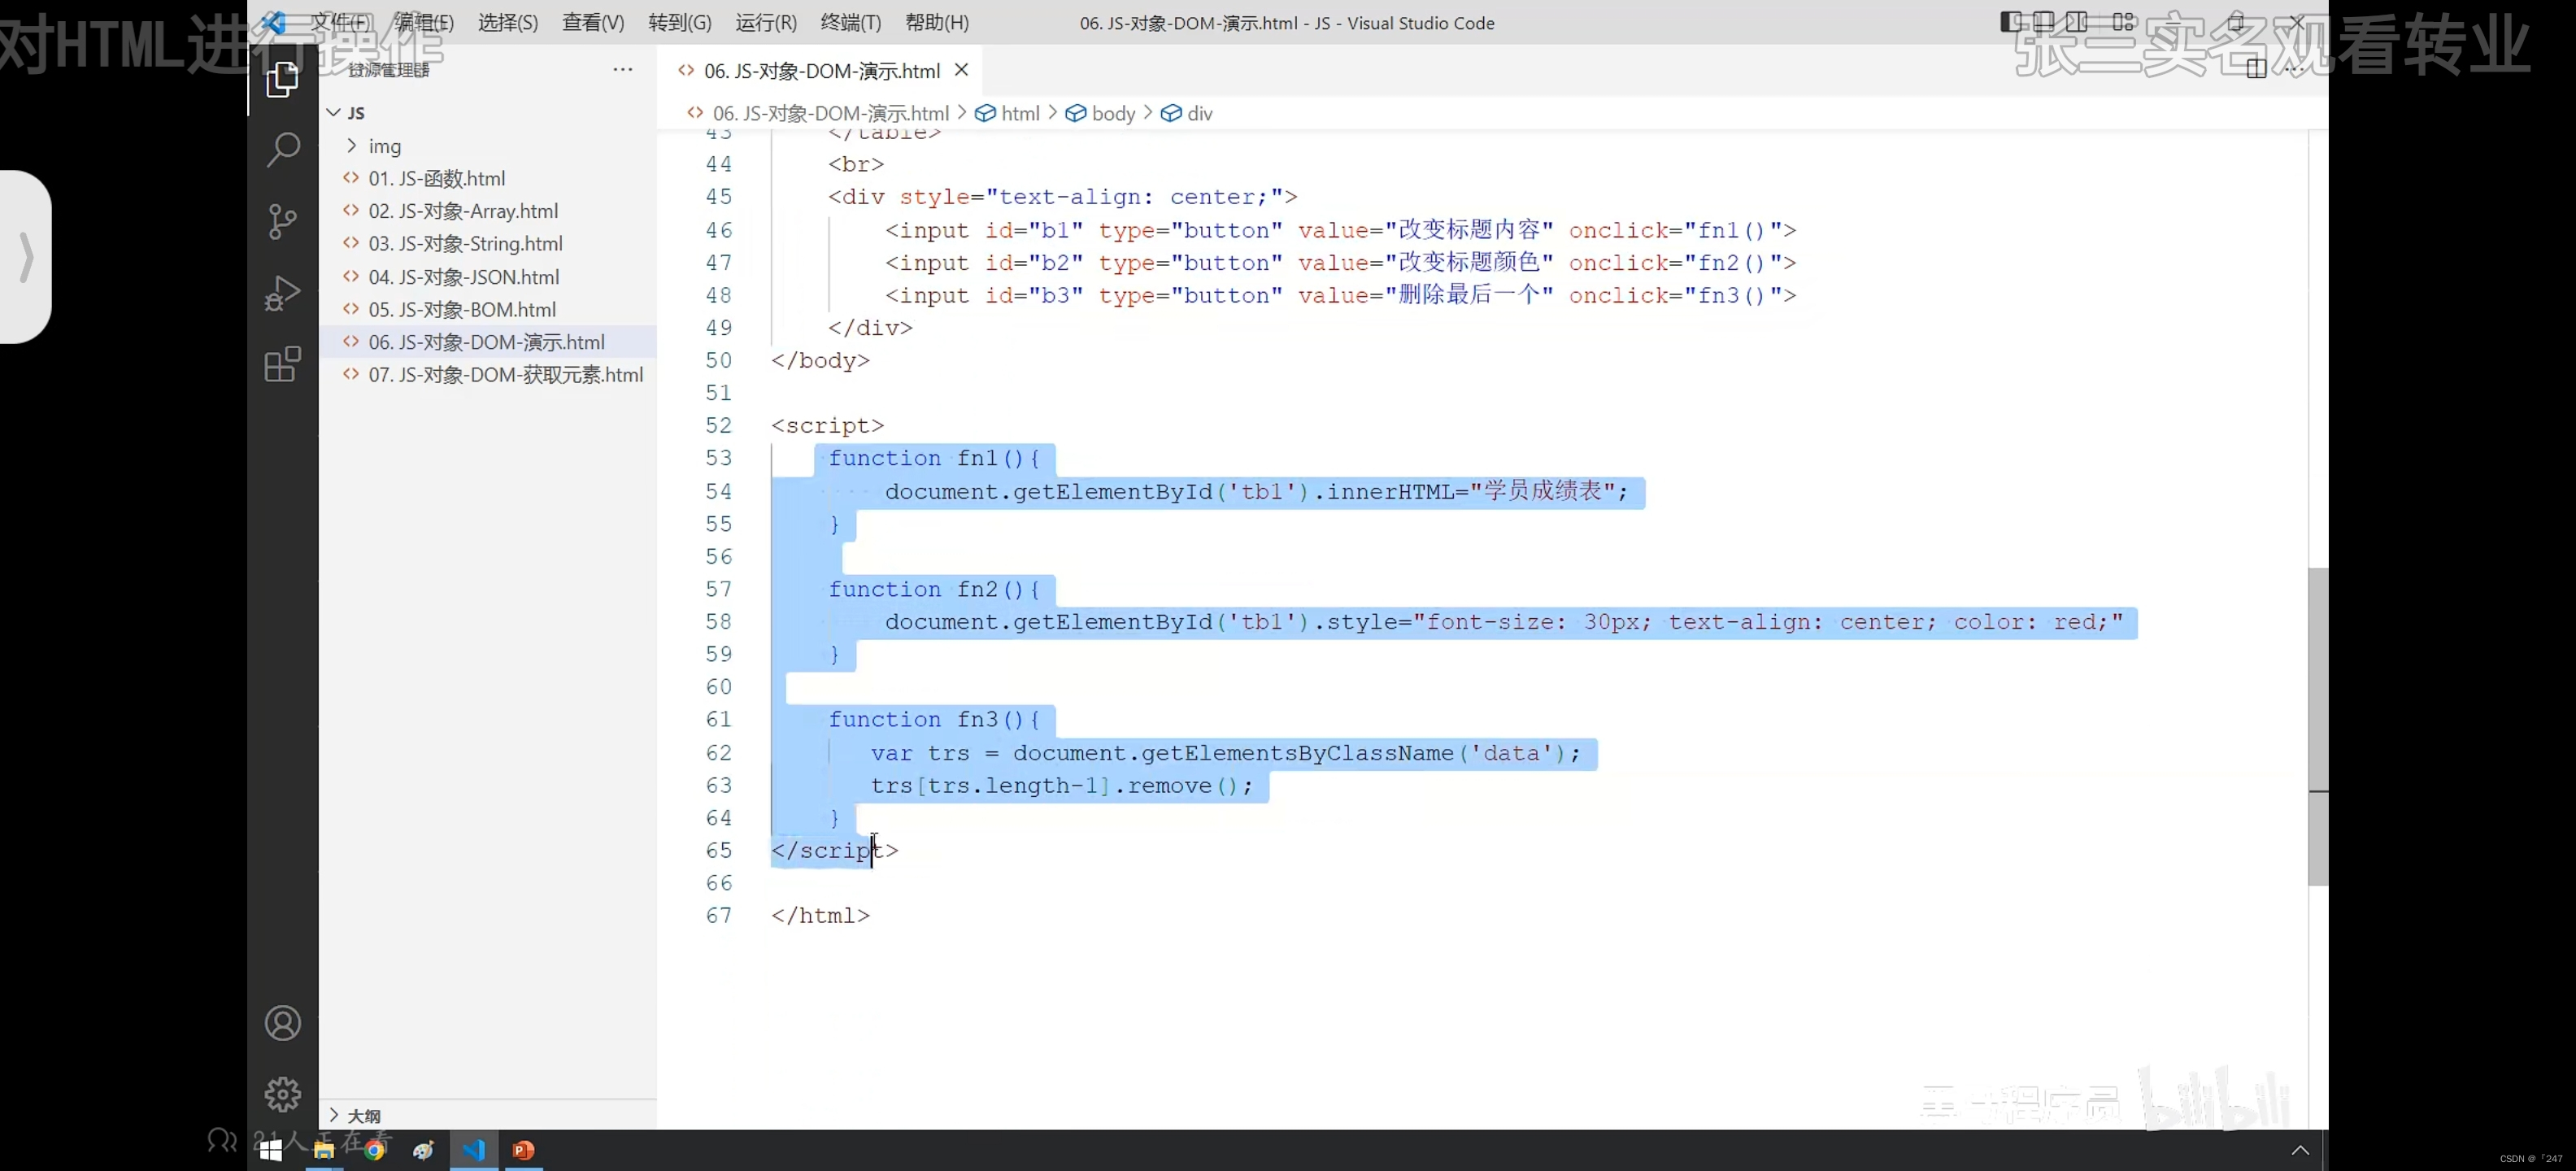Image resolution: width=2576 pixels, height=1171 pixels.
Task: Click the breadcrumb html element
Action: pyautogui.click(x=1008, y=113)
